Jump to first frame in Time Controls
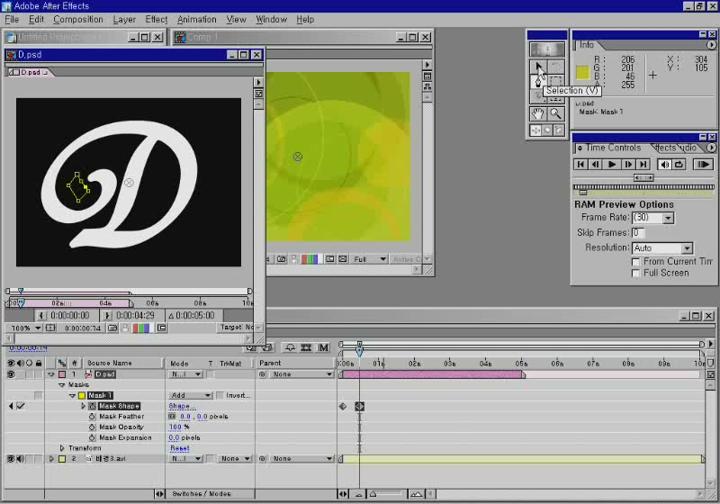This screenshot has width=720, height=504. 580,164
